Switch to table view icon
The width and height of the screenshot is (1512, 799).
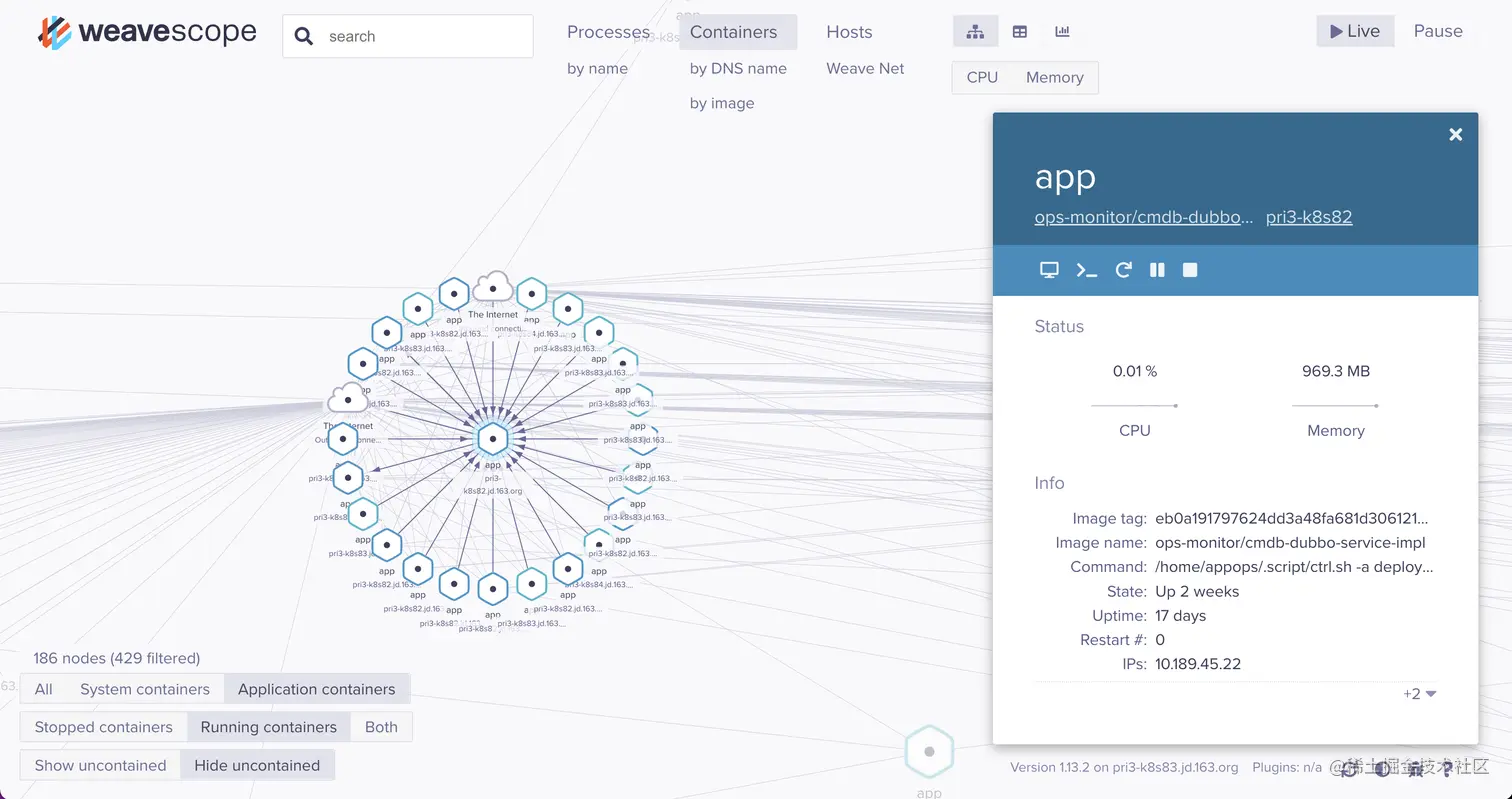coord(1020,32)
